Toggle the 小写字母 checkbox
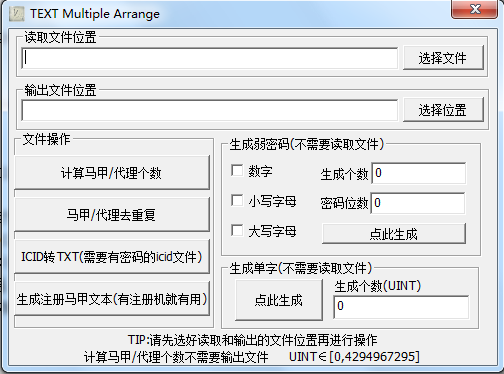504x374 pixels. [237, 200]
